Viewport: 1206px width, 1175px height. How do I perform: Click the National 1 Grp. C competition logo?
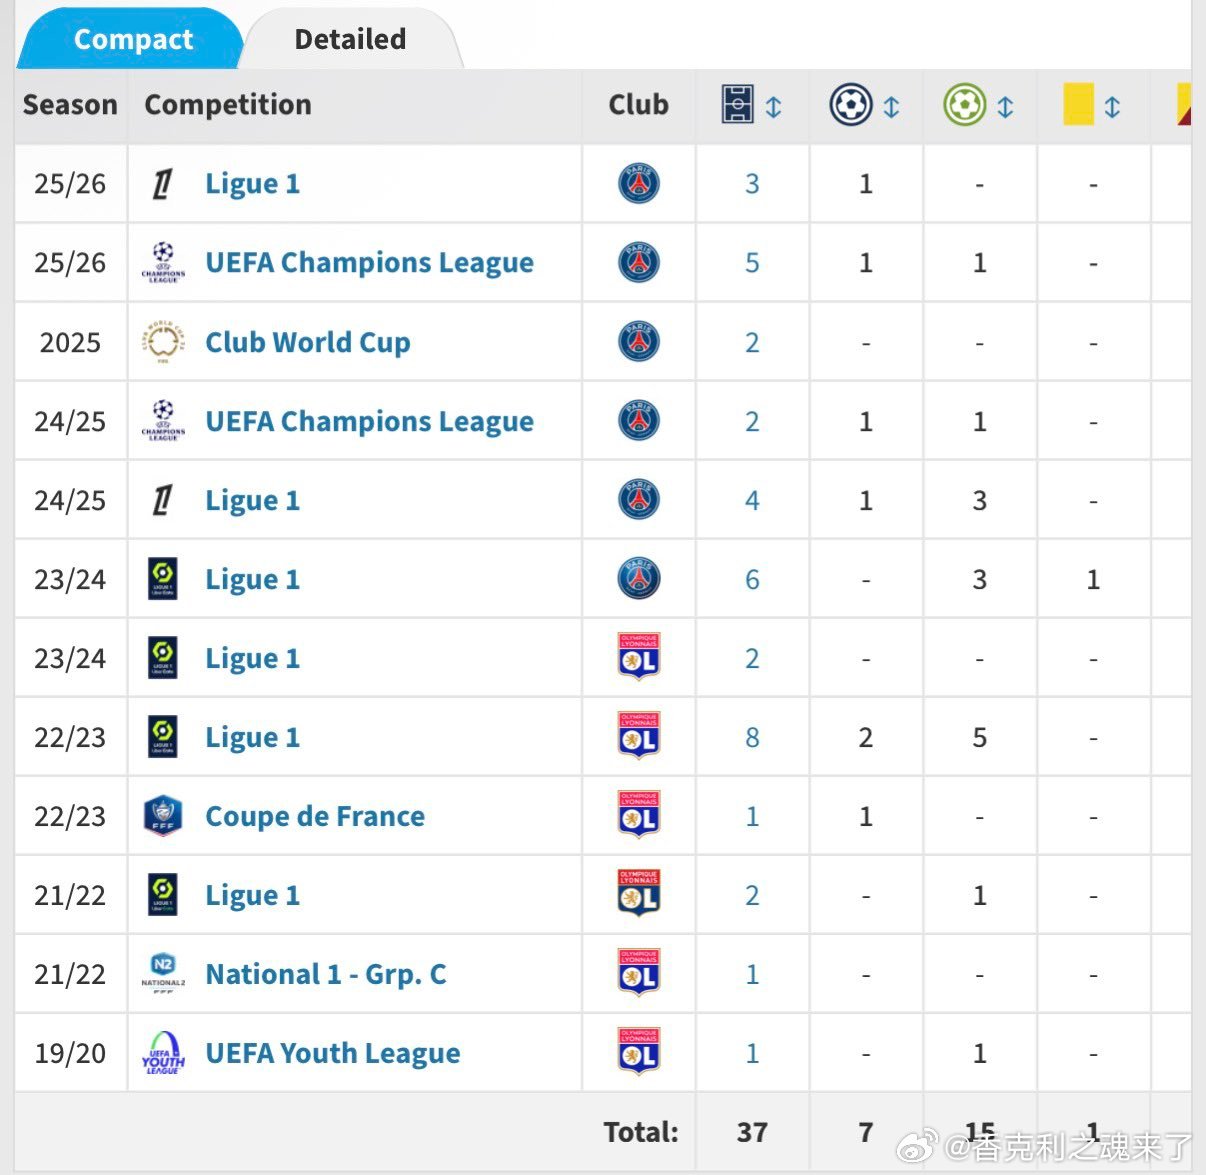tap(163, 974)
